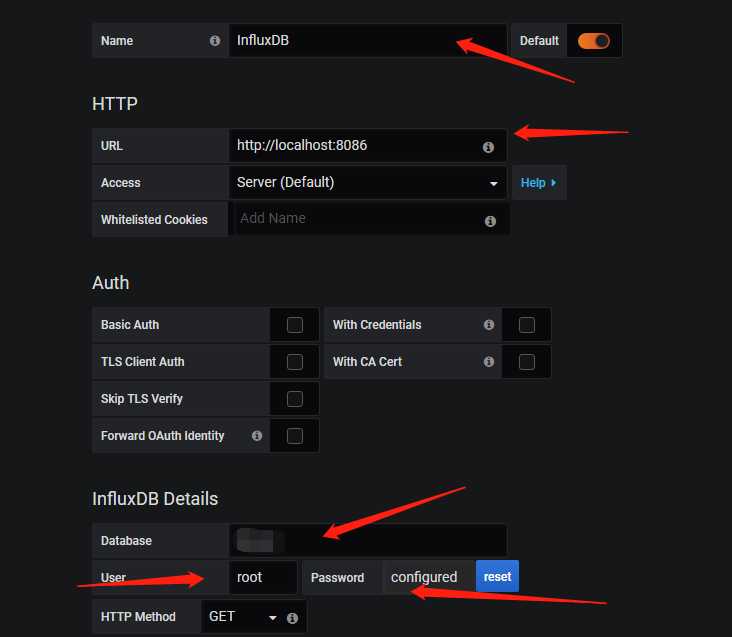Select the Database label
732x637 pixels.
(x=126, y=540)
